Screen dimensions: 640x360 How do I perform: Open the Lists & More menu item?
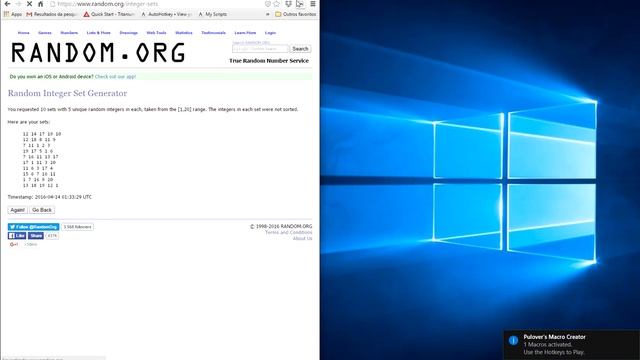coord(98,33)
